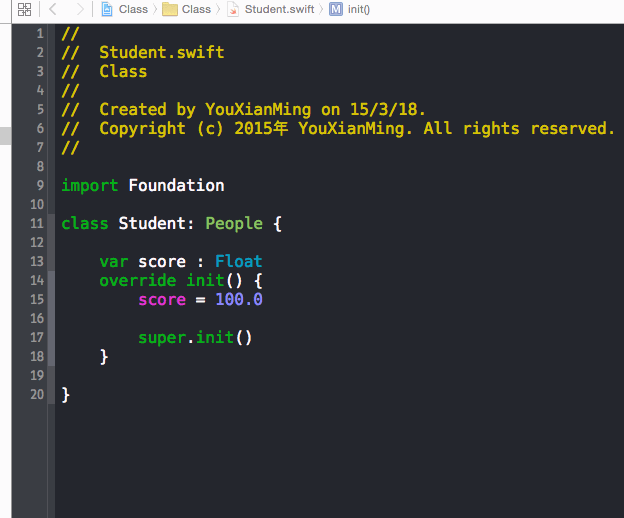Click the '100.0' literal value

click(x=239, y=299)
